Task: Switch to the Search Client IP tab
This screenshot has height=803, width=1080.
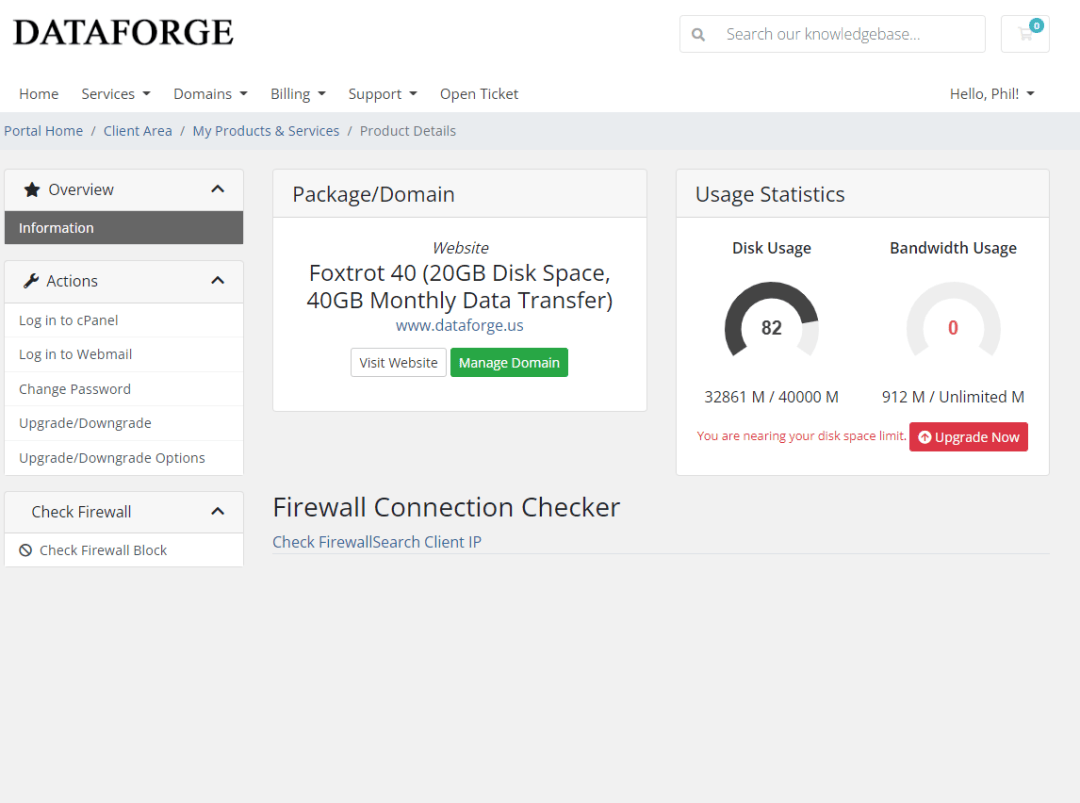Action: pyautogui.click(x=427, y=542)
